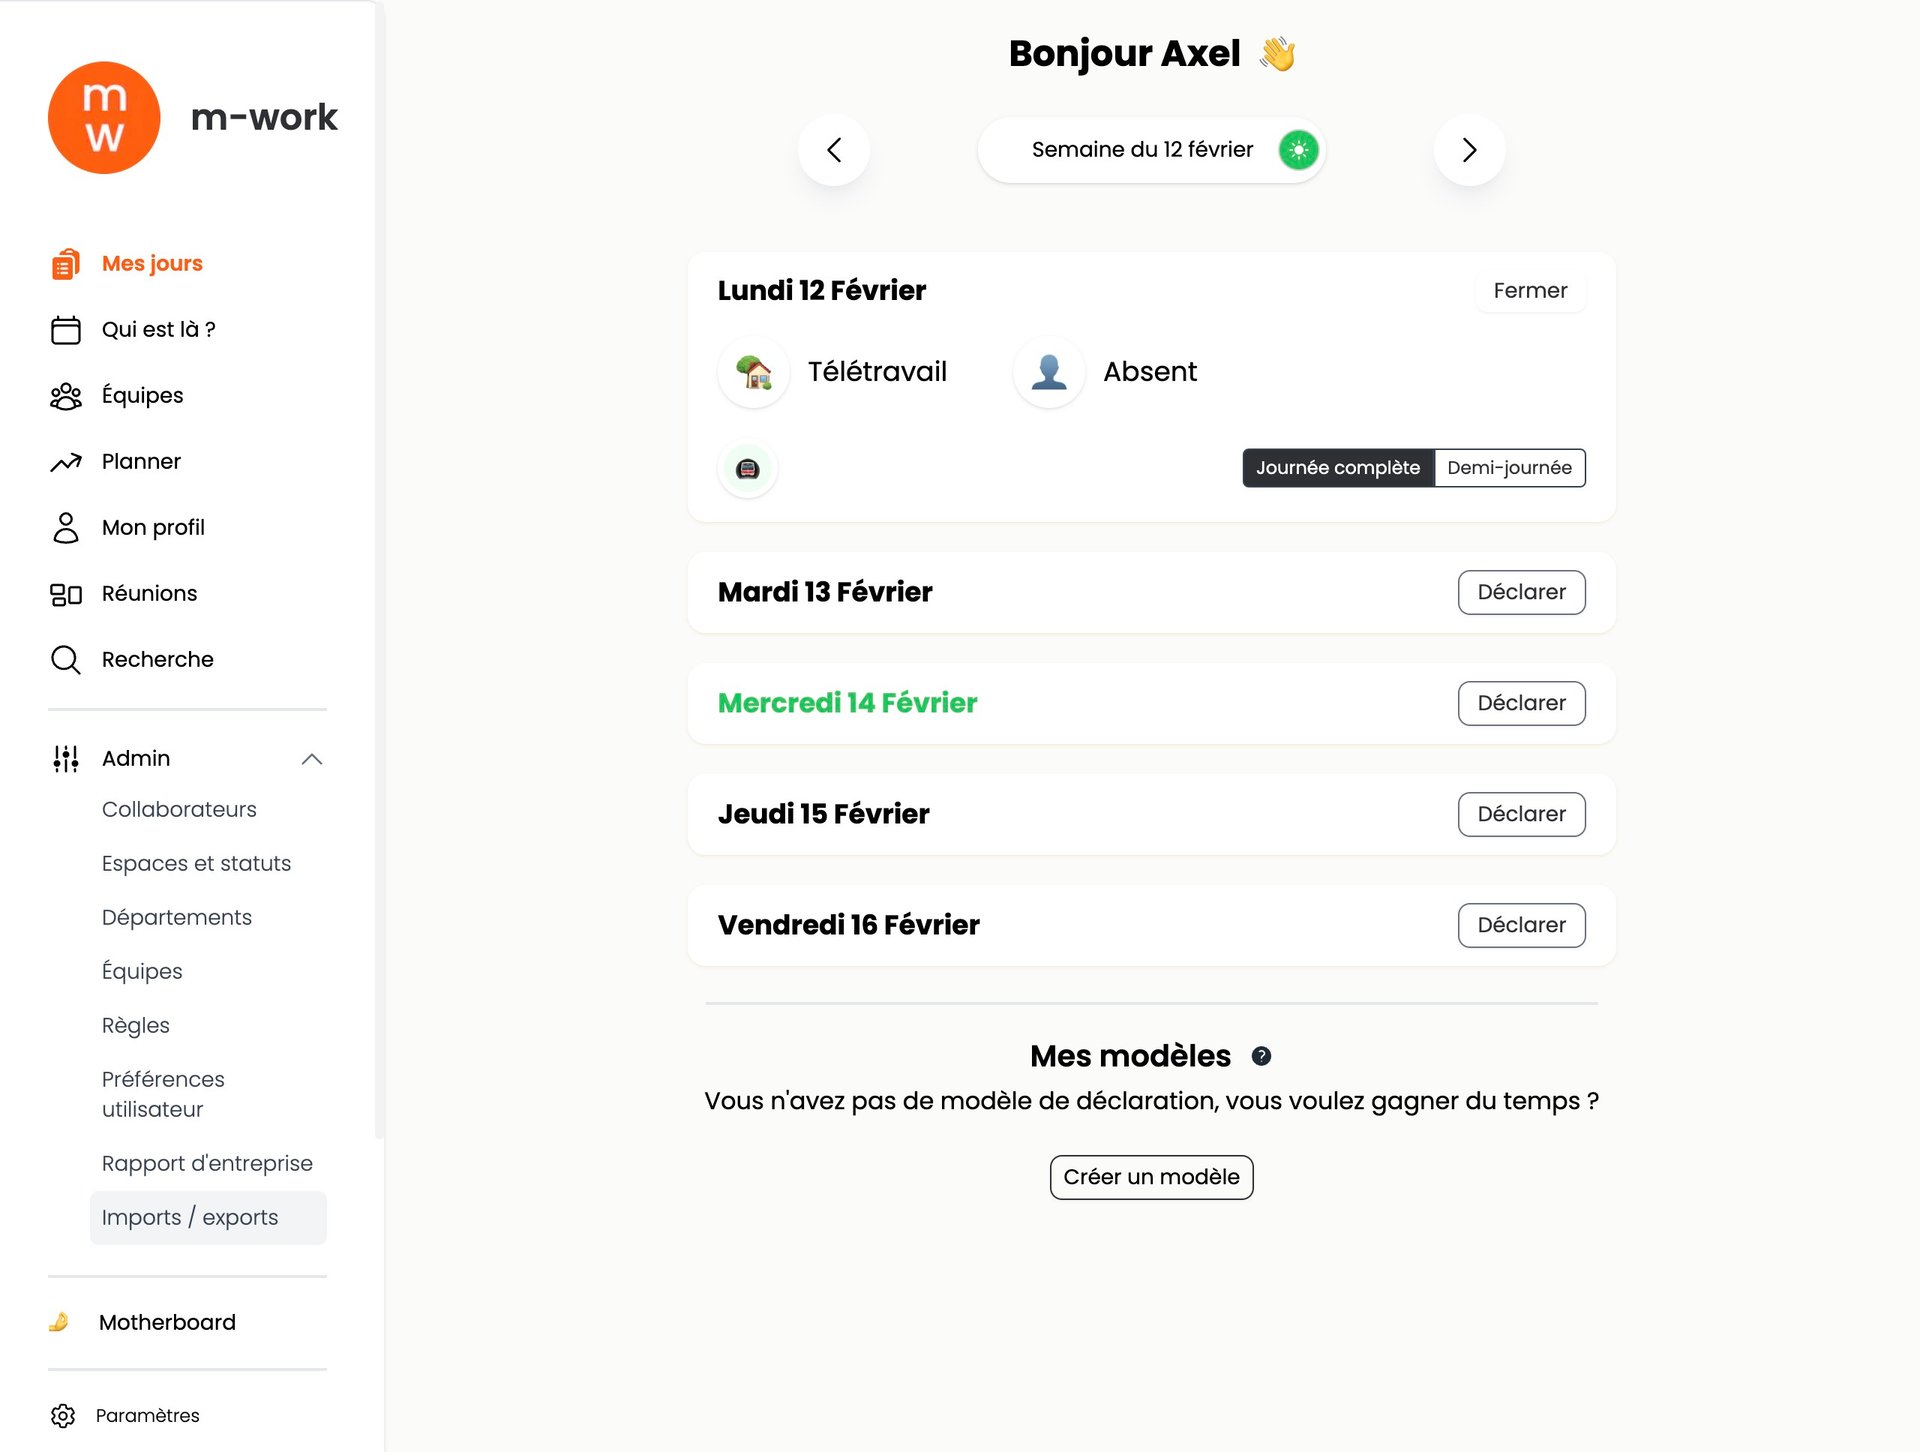1920x1452 pixels.
Task: Declare status for Mardi 13 Février
Action: click(1521, 592)
